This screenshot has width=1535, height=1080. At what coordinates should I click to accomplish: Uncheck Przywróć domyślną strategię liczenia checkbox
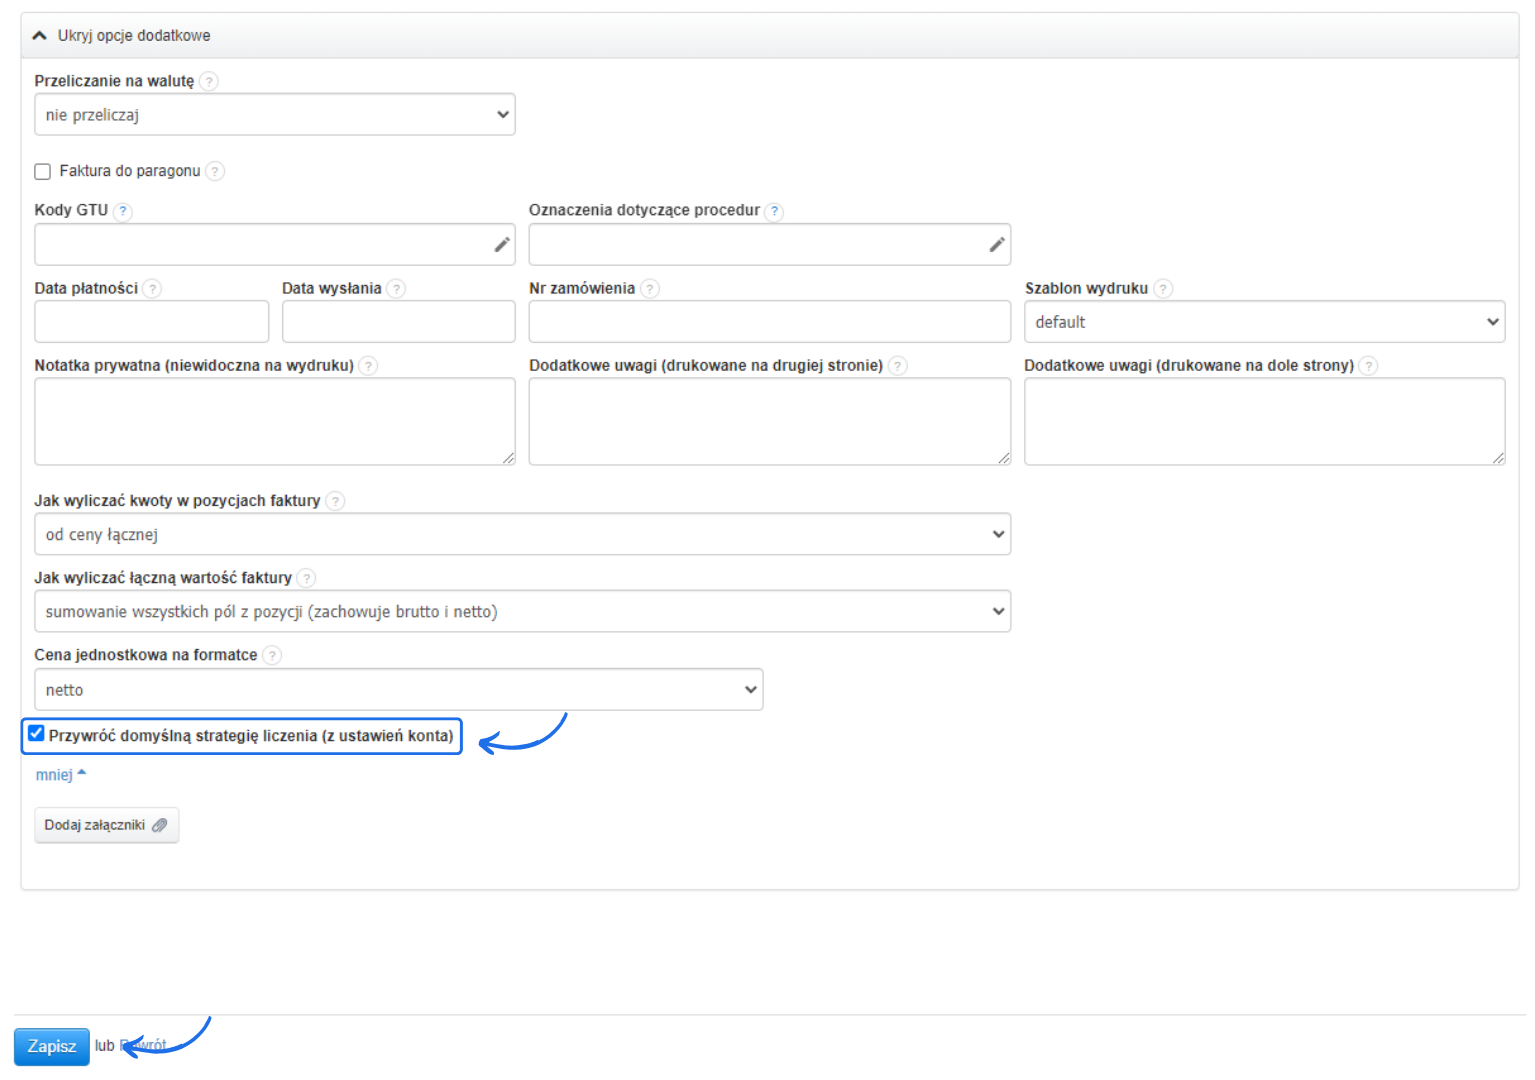coord(37,734)
